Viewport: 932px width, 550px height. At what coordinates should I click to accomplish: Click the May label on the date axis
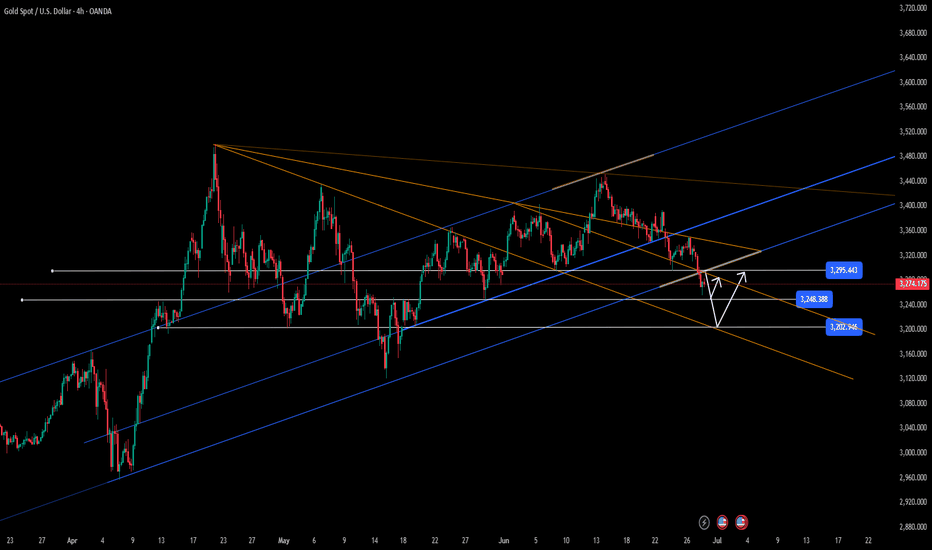[x=284, y=540]
